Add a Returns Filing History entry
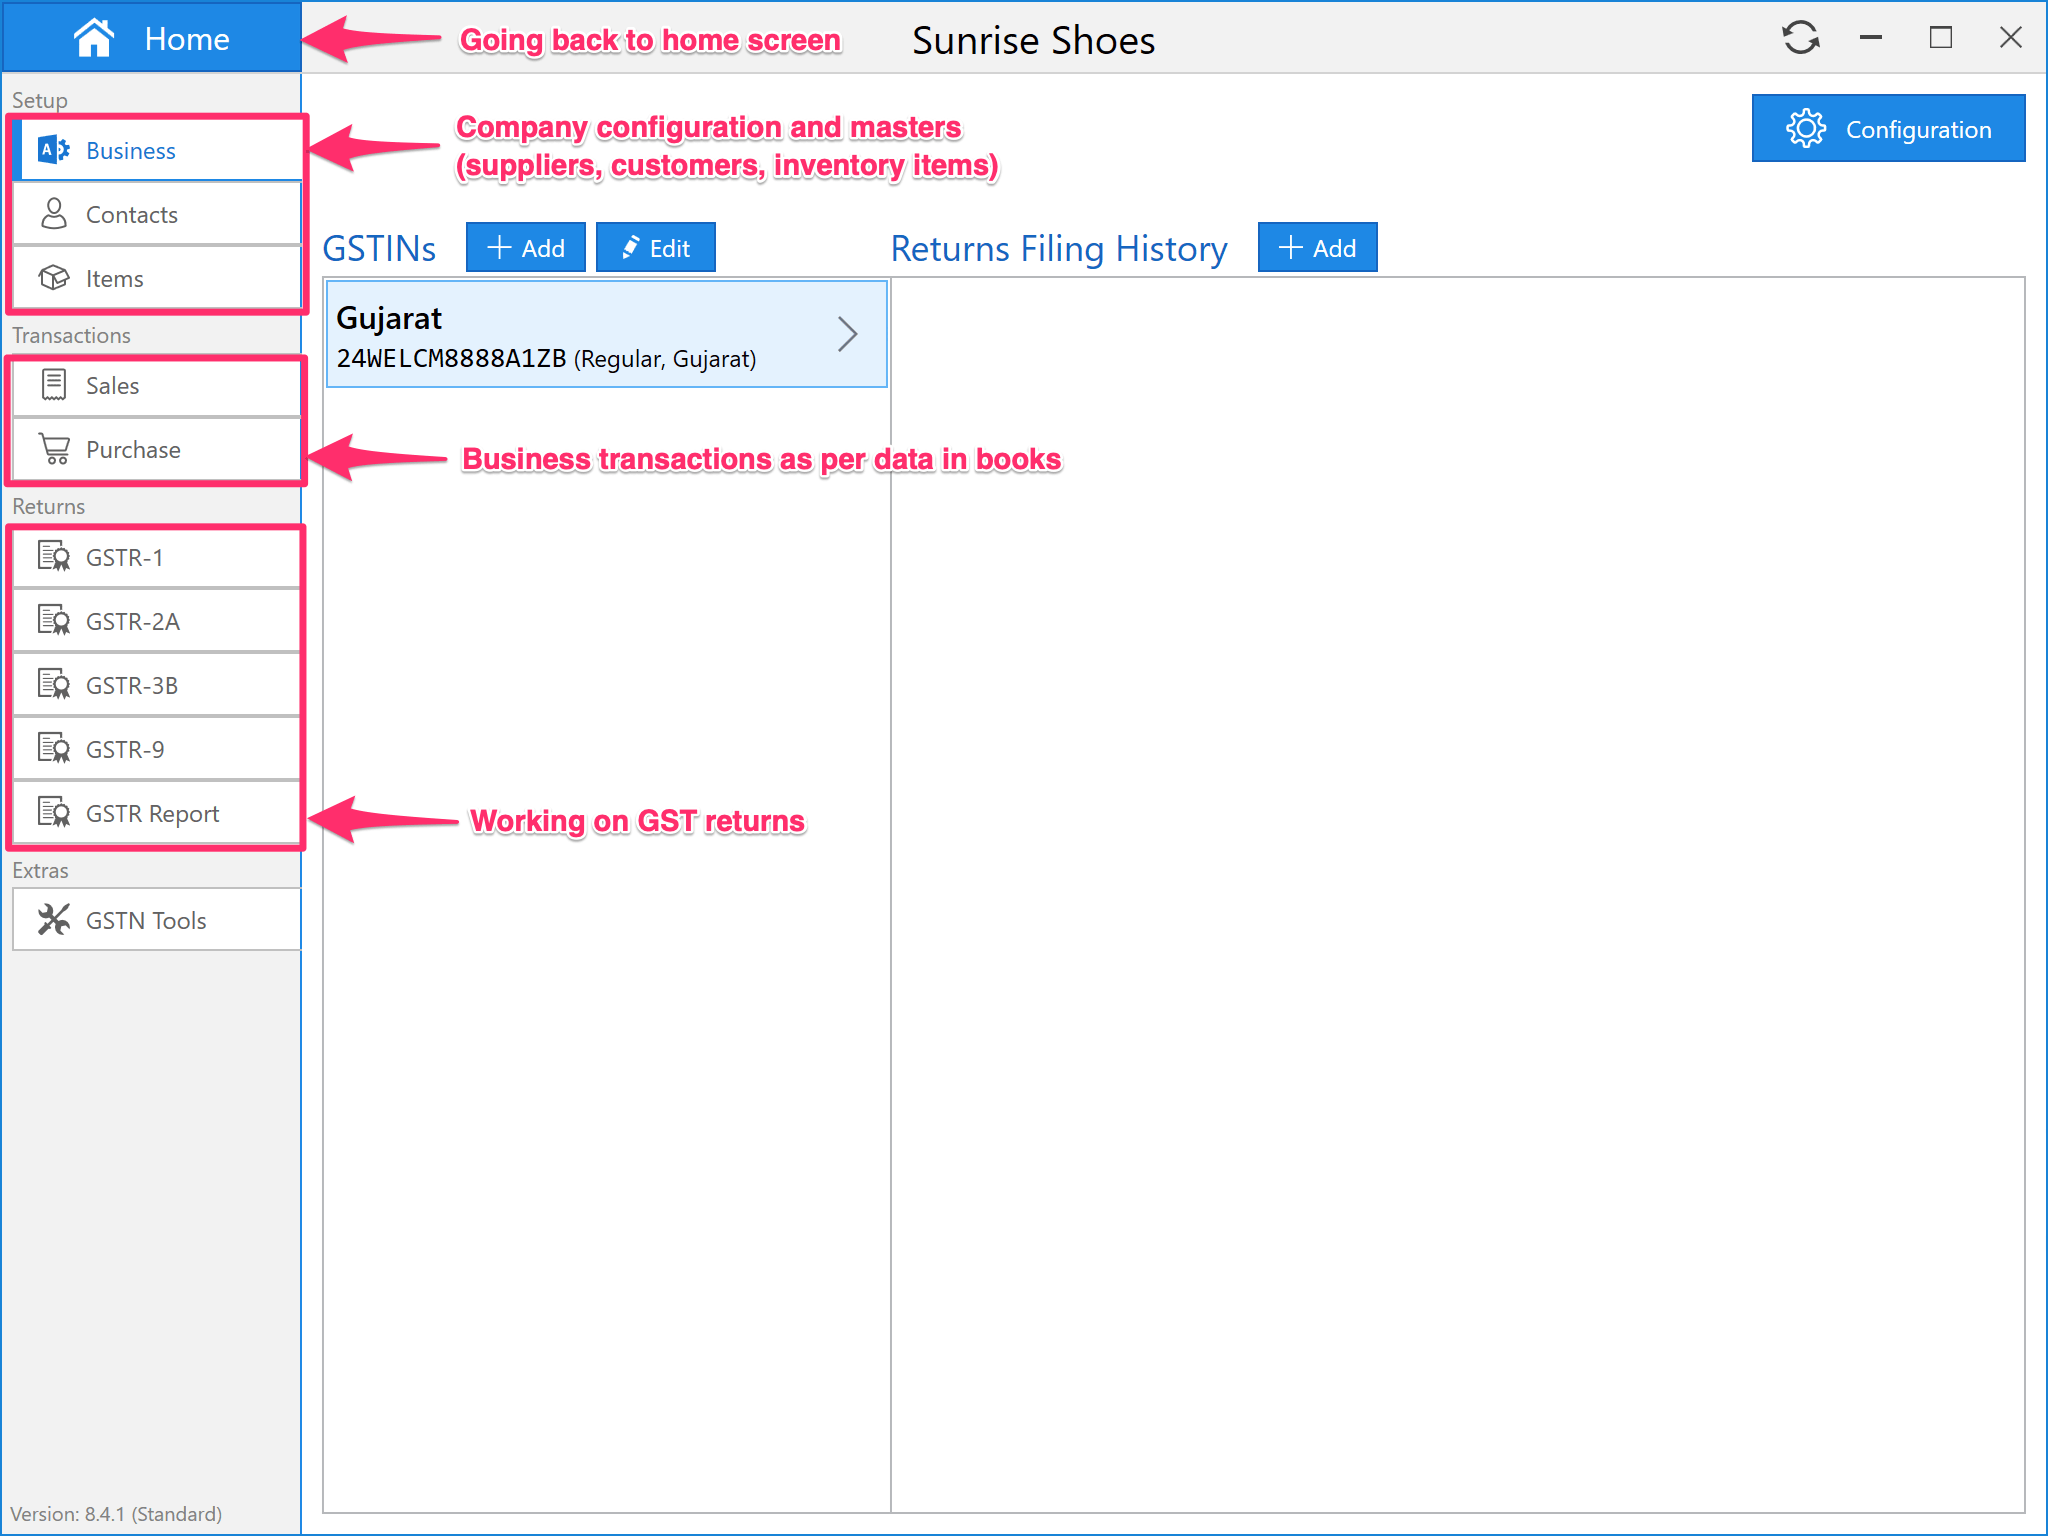Screen dimensions: 2048x1536 (1317, 248)
